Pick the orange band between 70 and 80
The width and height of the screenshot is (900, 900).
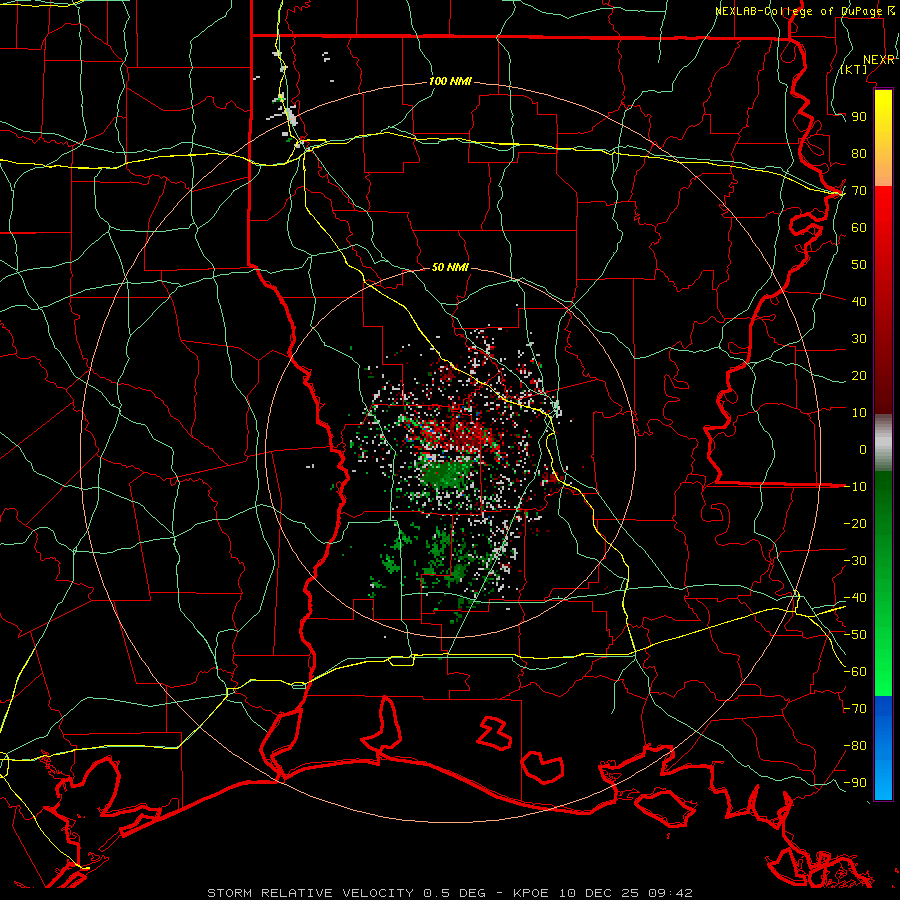(x=883, y=170)
